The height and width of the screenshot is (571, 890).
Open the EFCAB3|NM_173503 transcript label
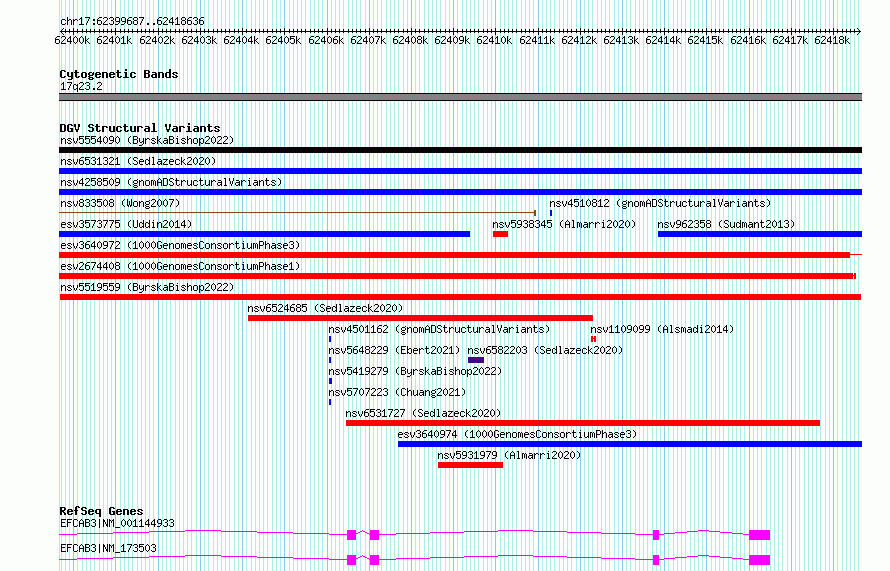pos(108,548)
